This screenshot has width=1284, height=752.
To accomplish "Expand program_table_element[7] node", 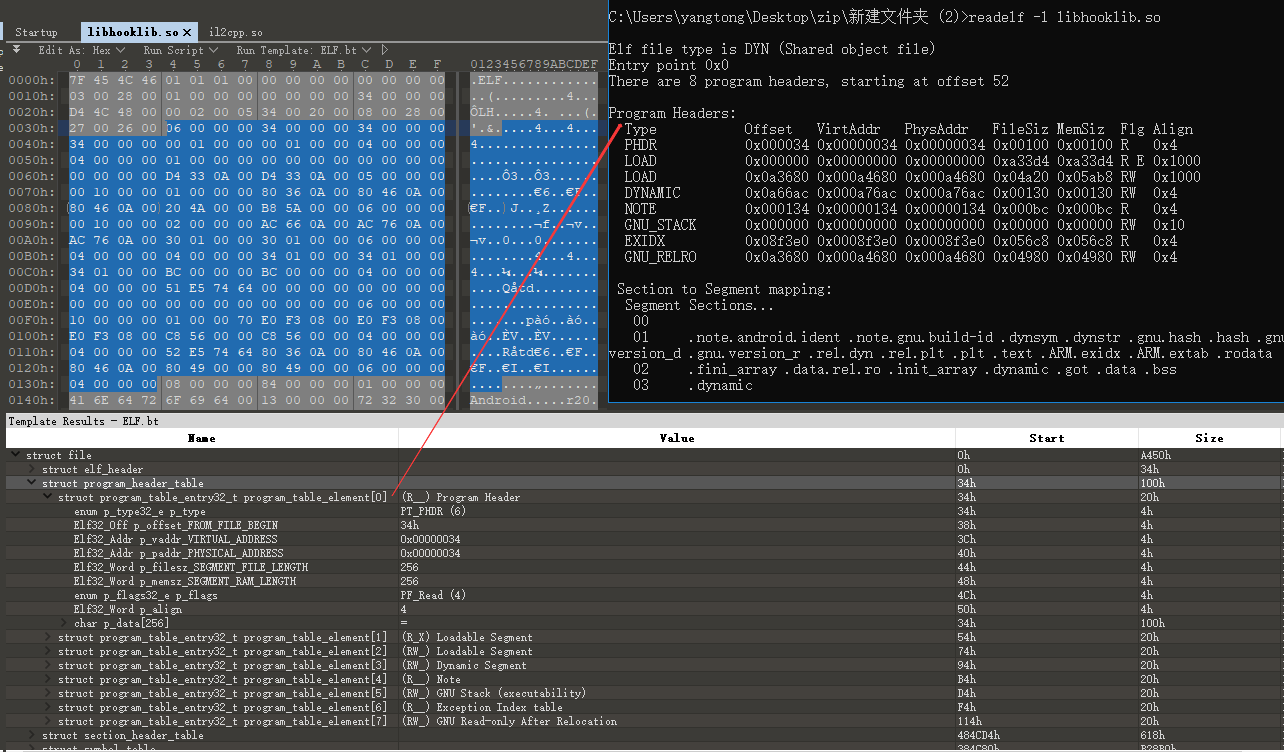I will click(x=47, y=721).
